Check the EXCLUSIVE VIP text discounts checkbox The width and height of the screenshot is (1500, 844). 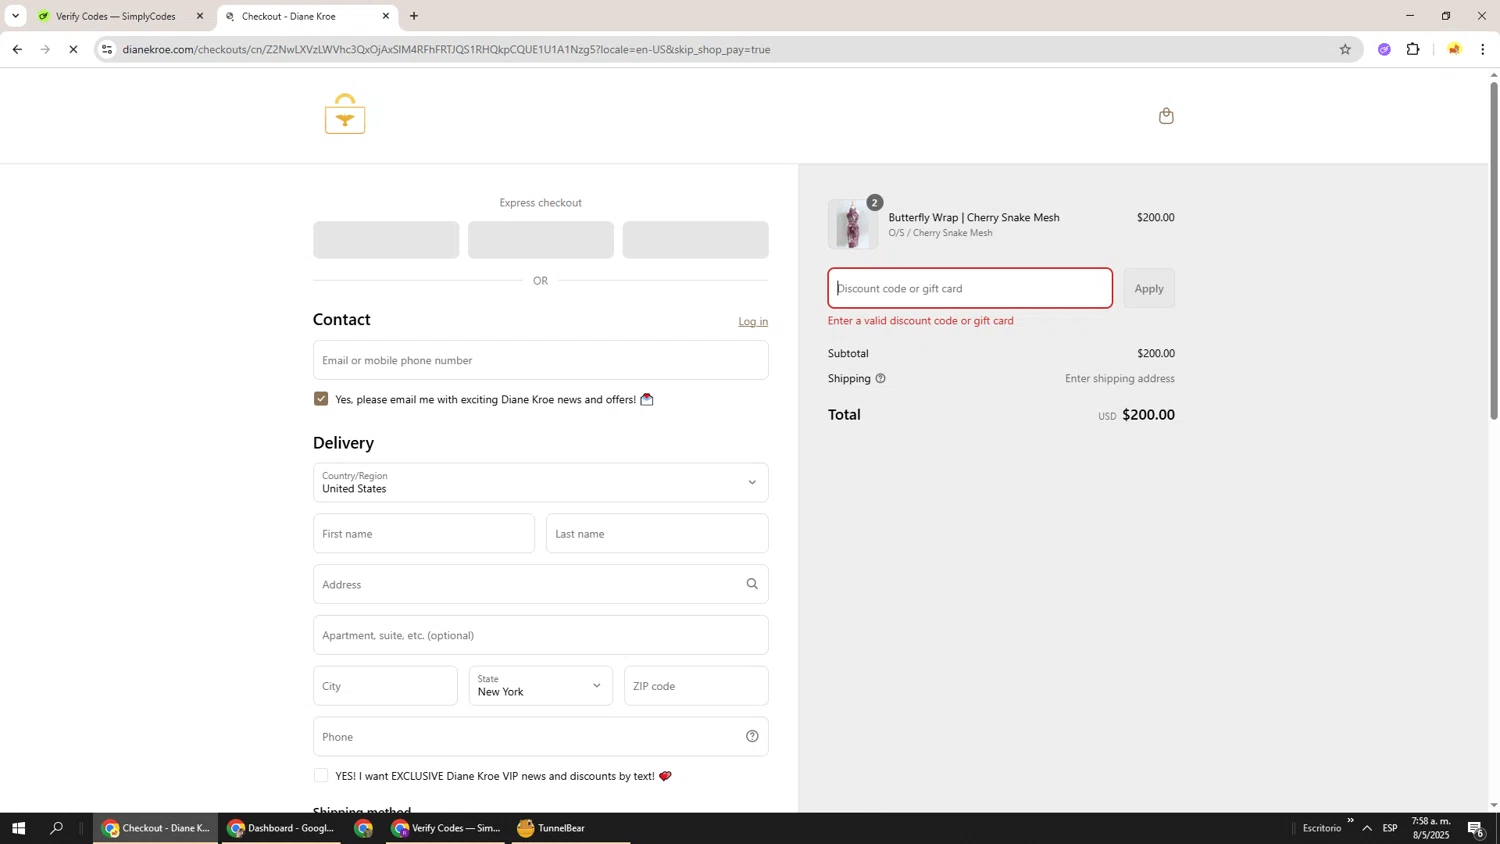point(321,776)
